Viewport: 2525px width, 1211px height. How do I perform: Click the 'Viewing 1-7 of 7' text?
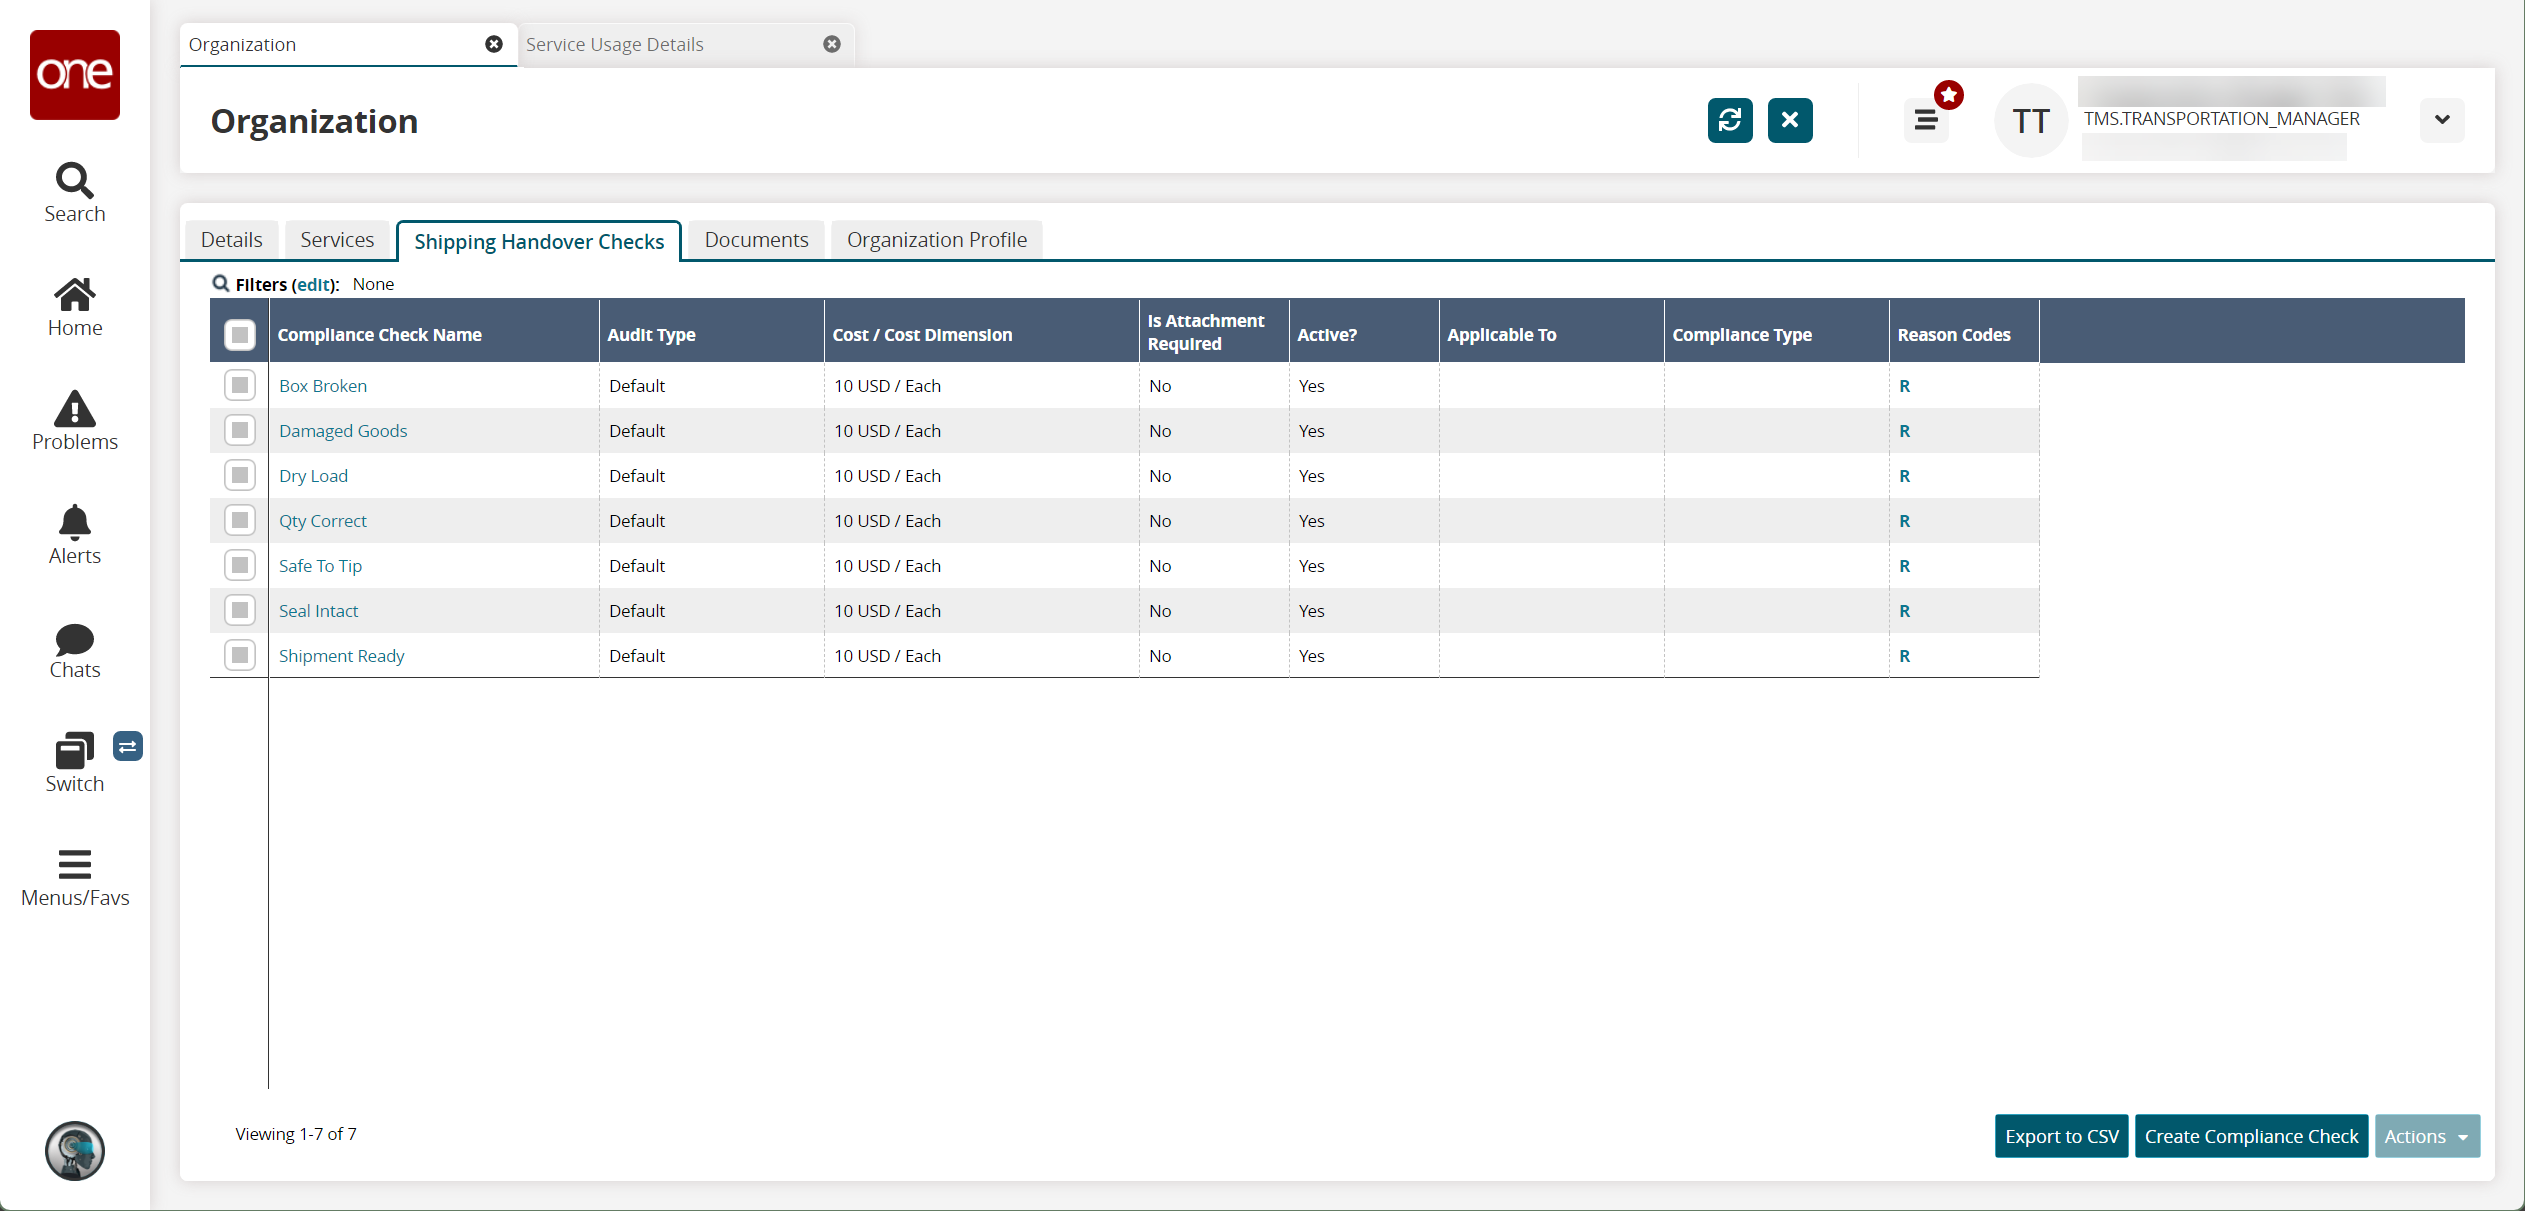296,1134
